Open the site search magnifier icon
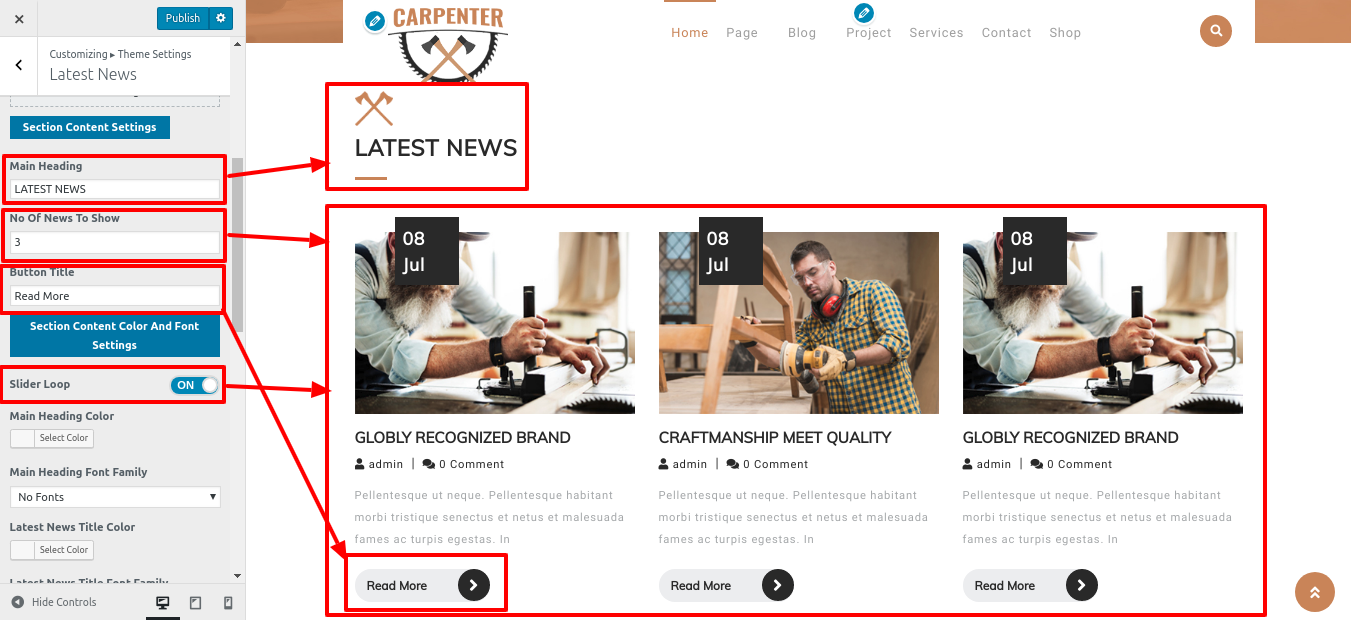The image size is (1351, 620). [x=1216, y=31]
